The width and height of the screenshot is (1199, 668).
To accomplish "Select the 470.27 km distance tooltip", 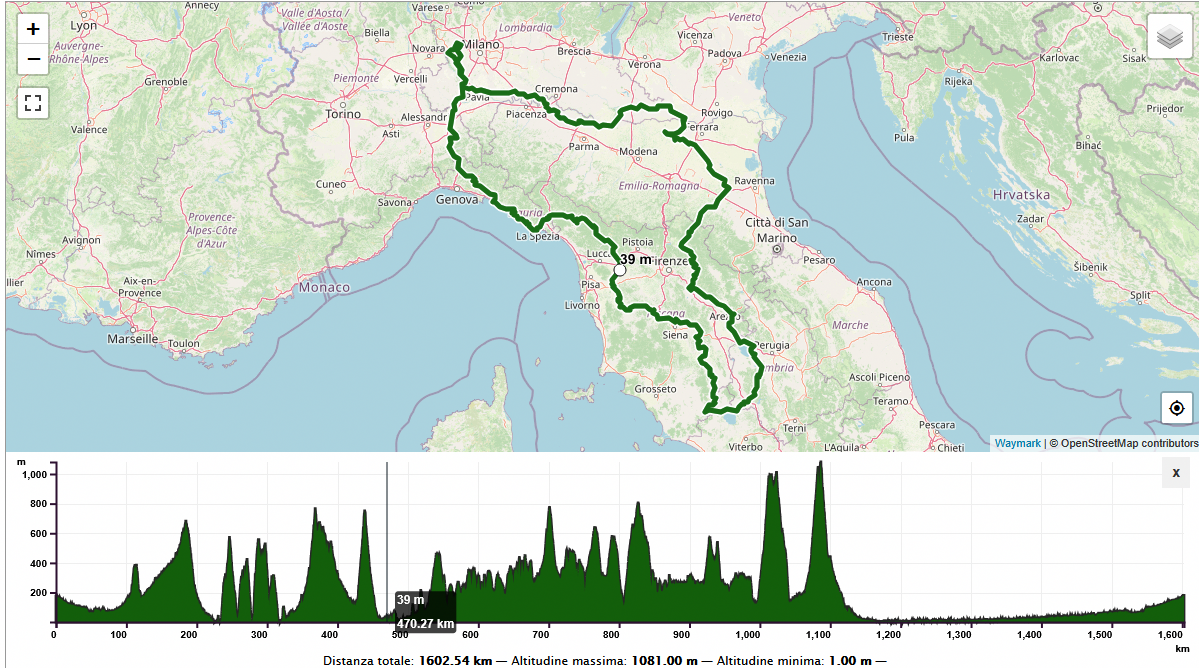I will click(425, 624).
